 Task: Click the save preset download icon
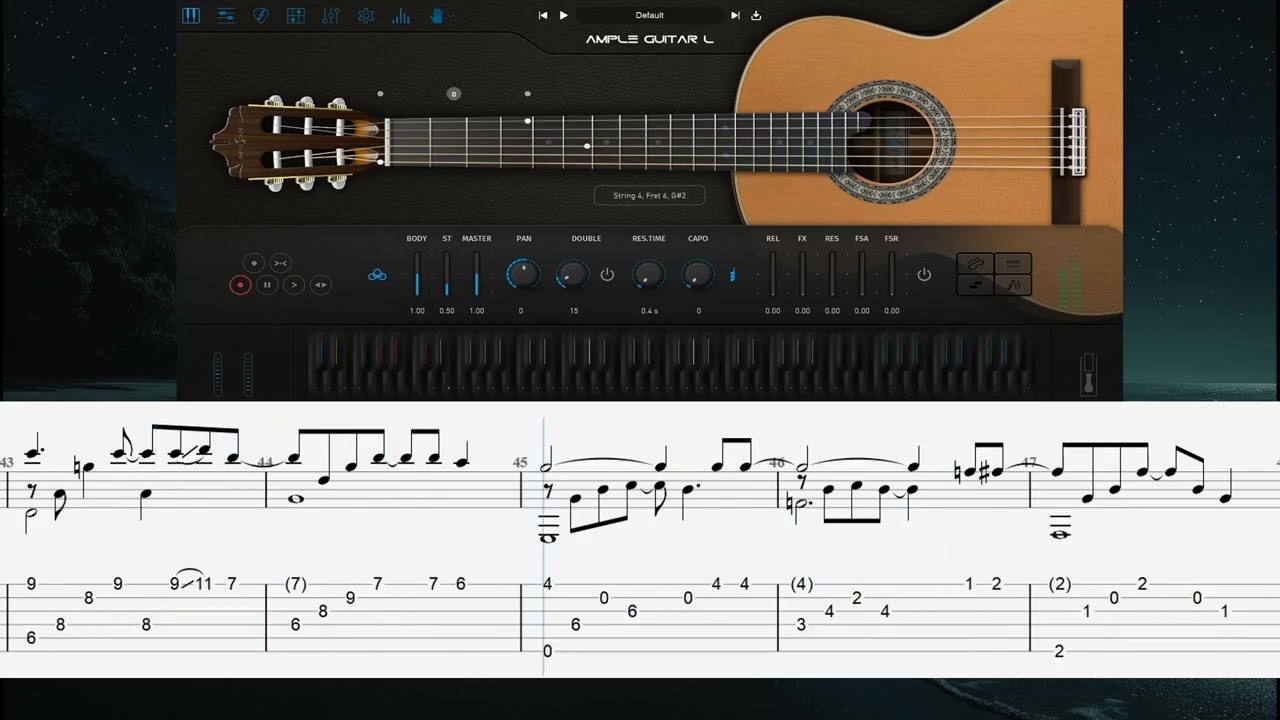pyautogui.click(x=756, y=15)
